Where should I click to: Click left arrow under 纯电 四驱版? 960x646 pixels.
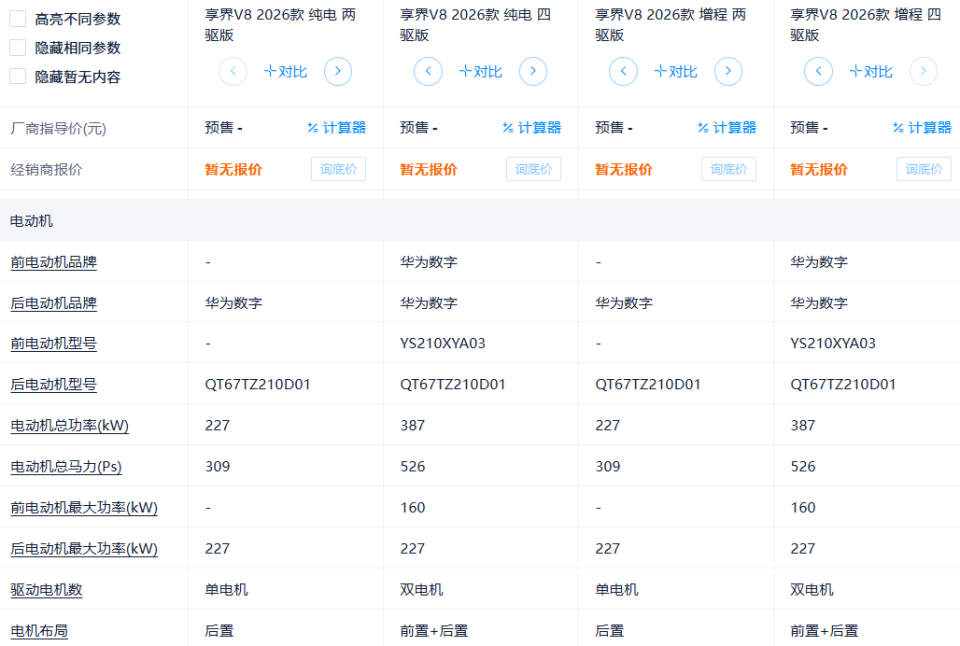tap(429, 72)
